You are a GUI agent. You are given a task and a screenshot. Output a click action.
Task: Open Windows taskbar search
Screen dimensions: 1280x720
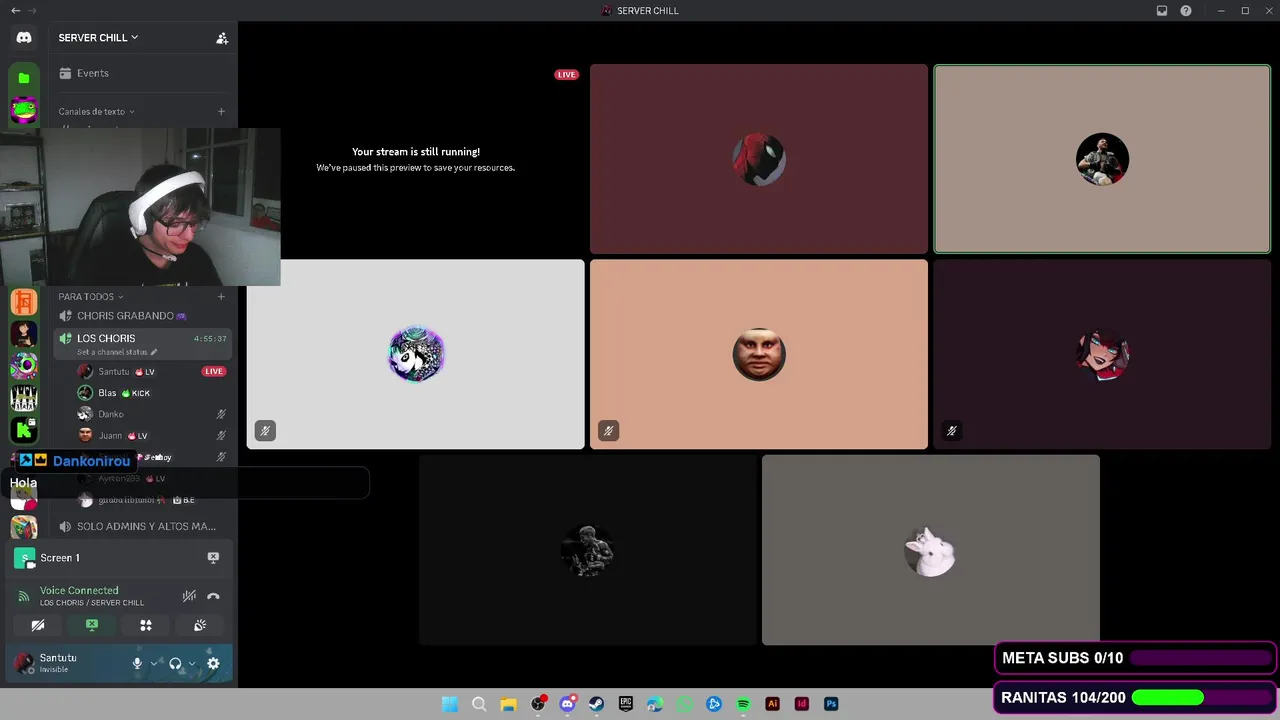(x=479, y=704)
